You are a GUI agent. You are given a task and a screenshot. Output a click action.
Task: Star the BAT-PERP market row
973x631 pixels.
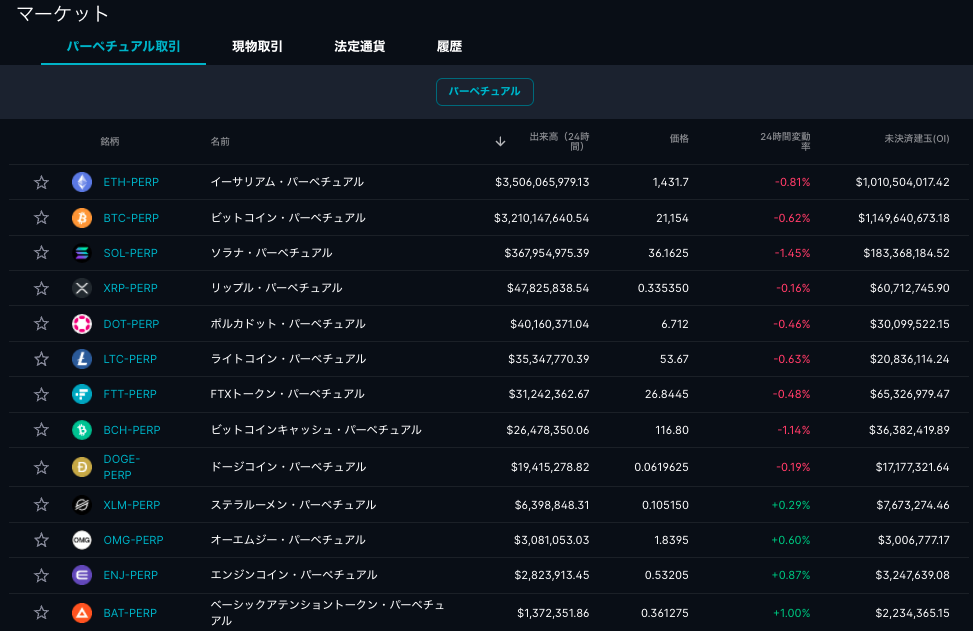(41, 612)
